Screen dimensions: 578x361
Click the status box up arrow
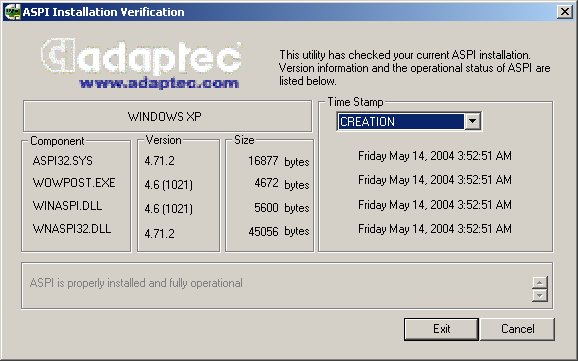540,283
